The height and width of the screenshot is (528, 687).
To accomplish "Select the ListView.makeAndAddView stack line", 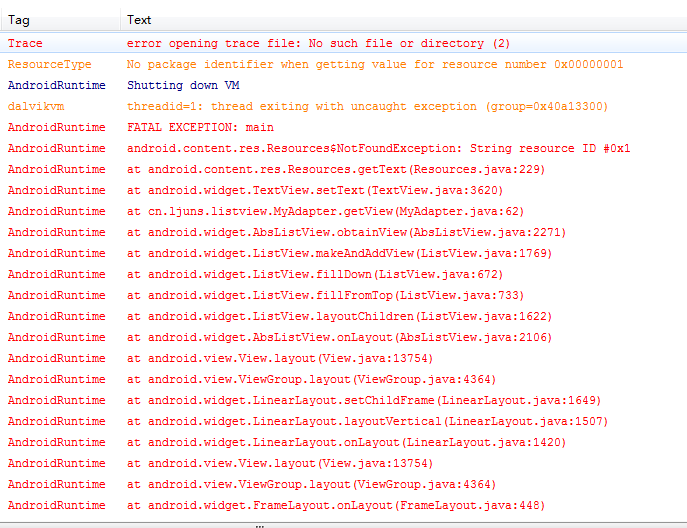I will [x=344, y=254].
